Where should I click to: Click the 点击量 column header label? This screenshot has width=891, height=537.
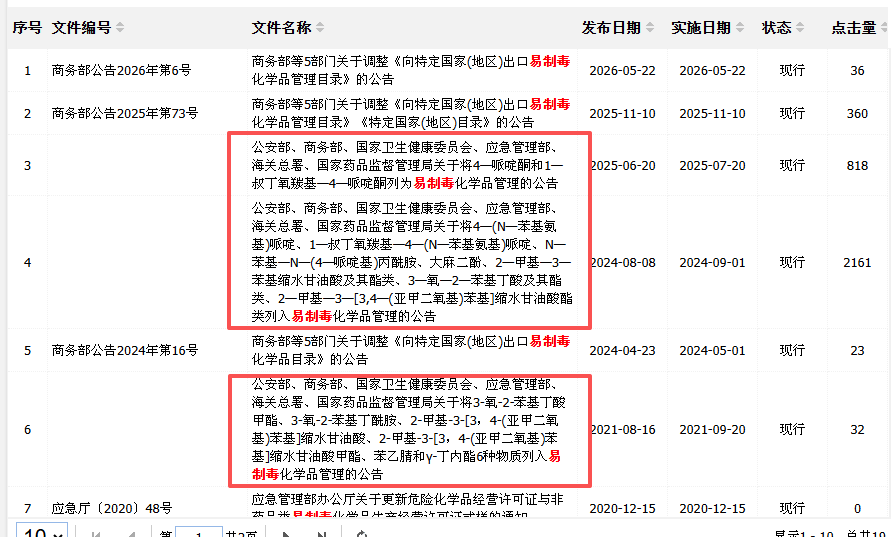[x=854, y=27]
